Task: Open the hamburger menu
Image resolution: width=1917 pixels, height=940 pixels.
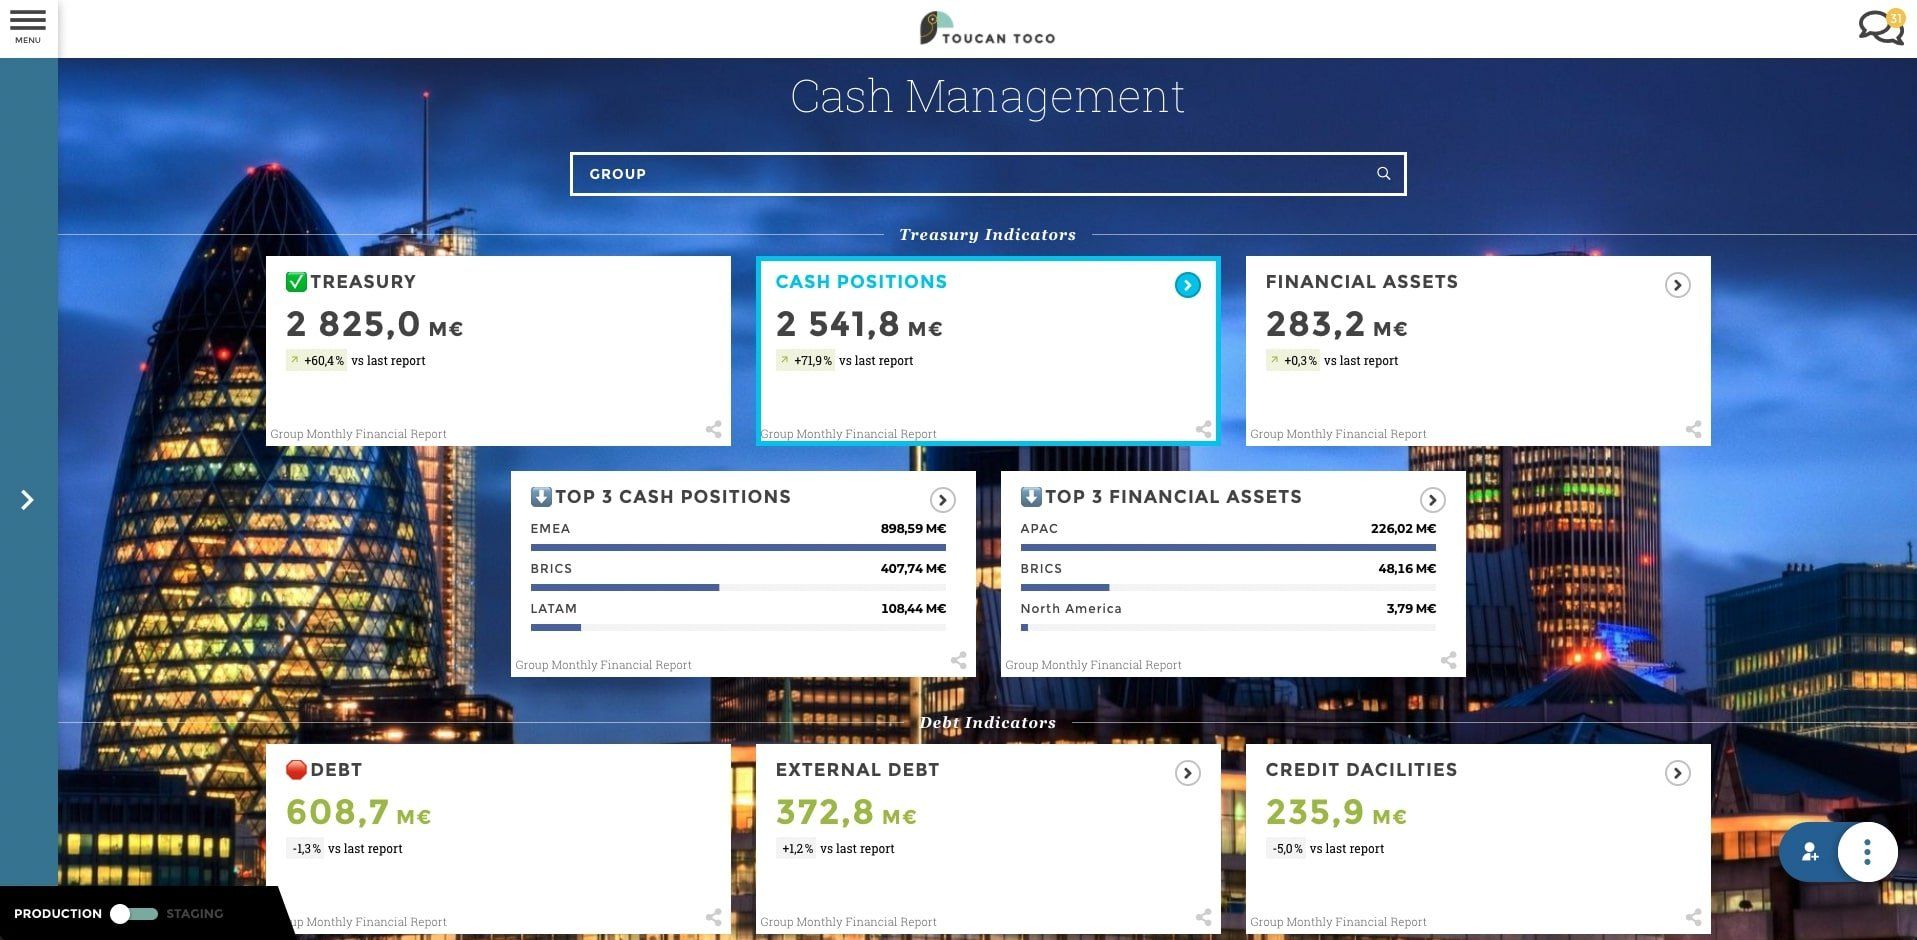Action: 28,25
